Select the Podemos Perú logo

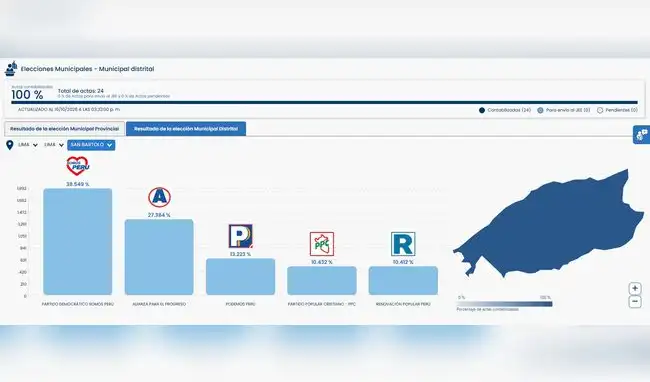coord(240,236)
